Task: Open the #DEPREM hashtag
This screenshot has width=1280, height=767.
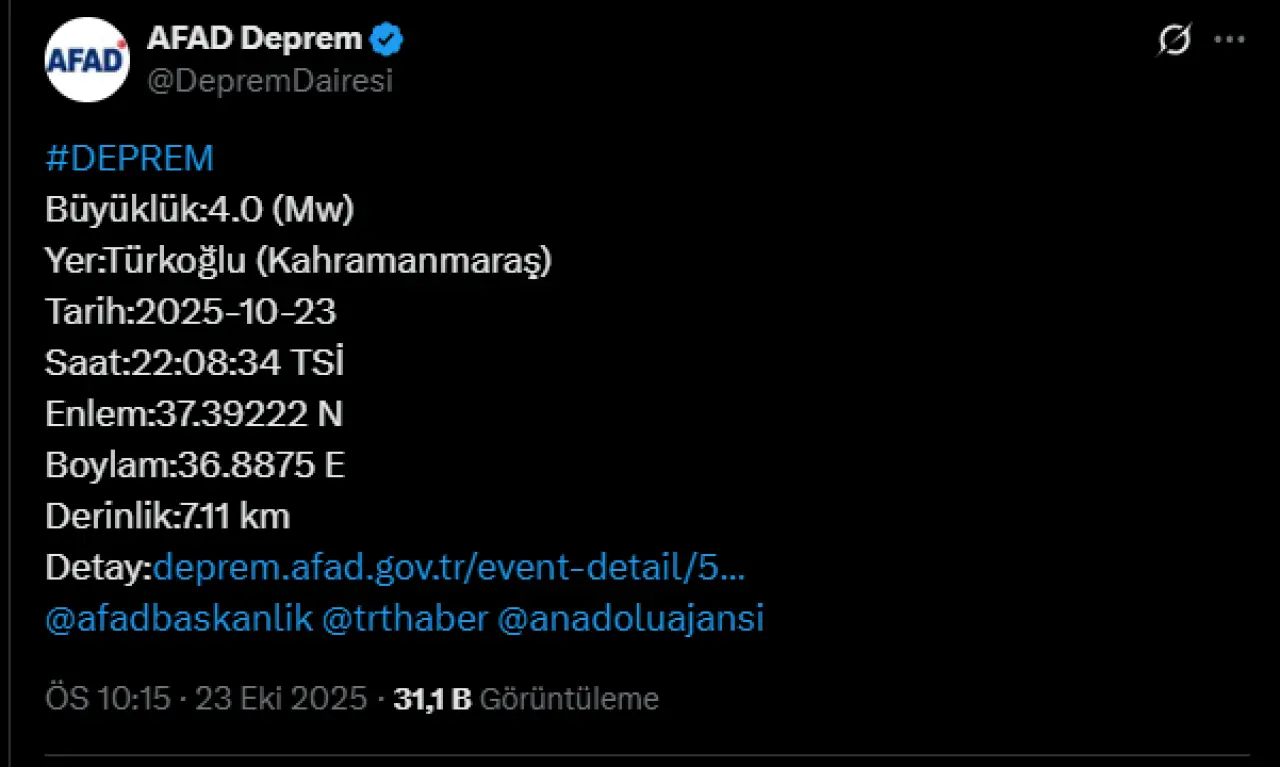Action: pos(130,159)
